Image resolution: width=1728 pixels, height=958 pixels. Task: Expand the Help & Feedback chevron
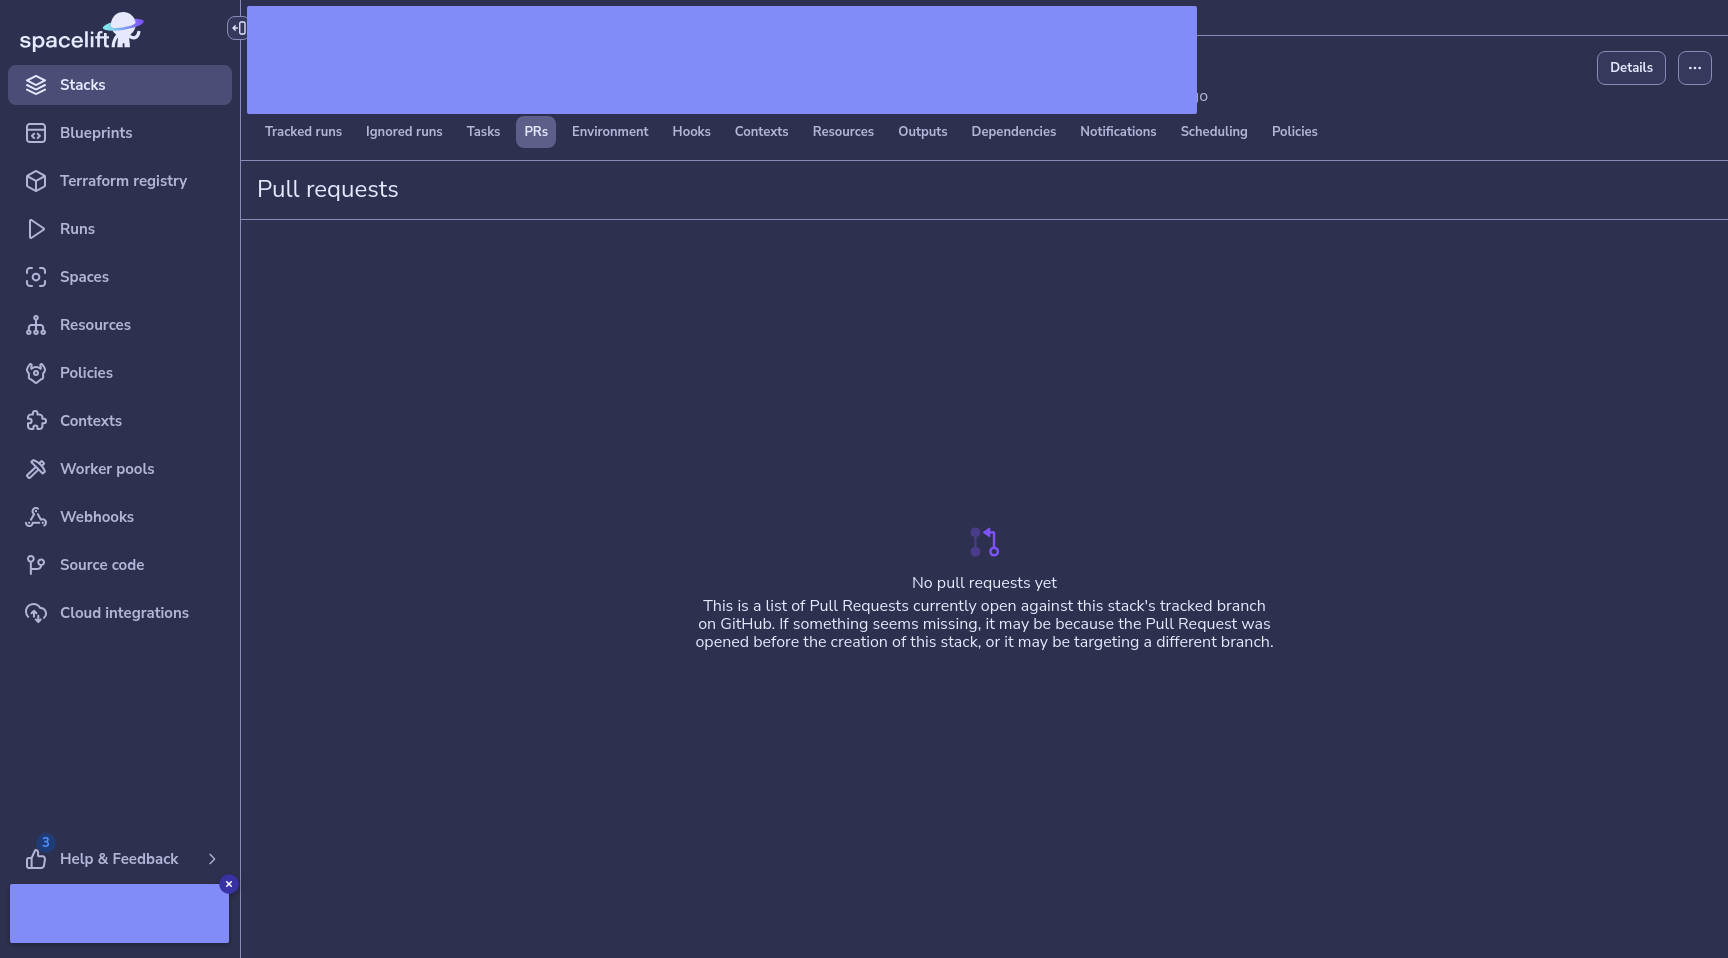[212, 859]
